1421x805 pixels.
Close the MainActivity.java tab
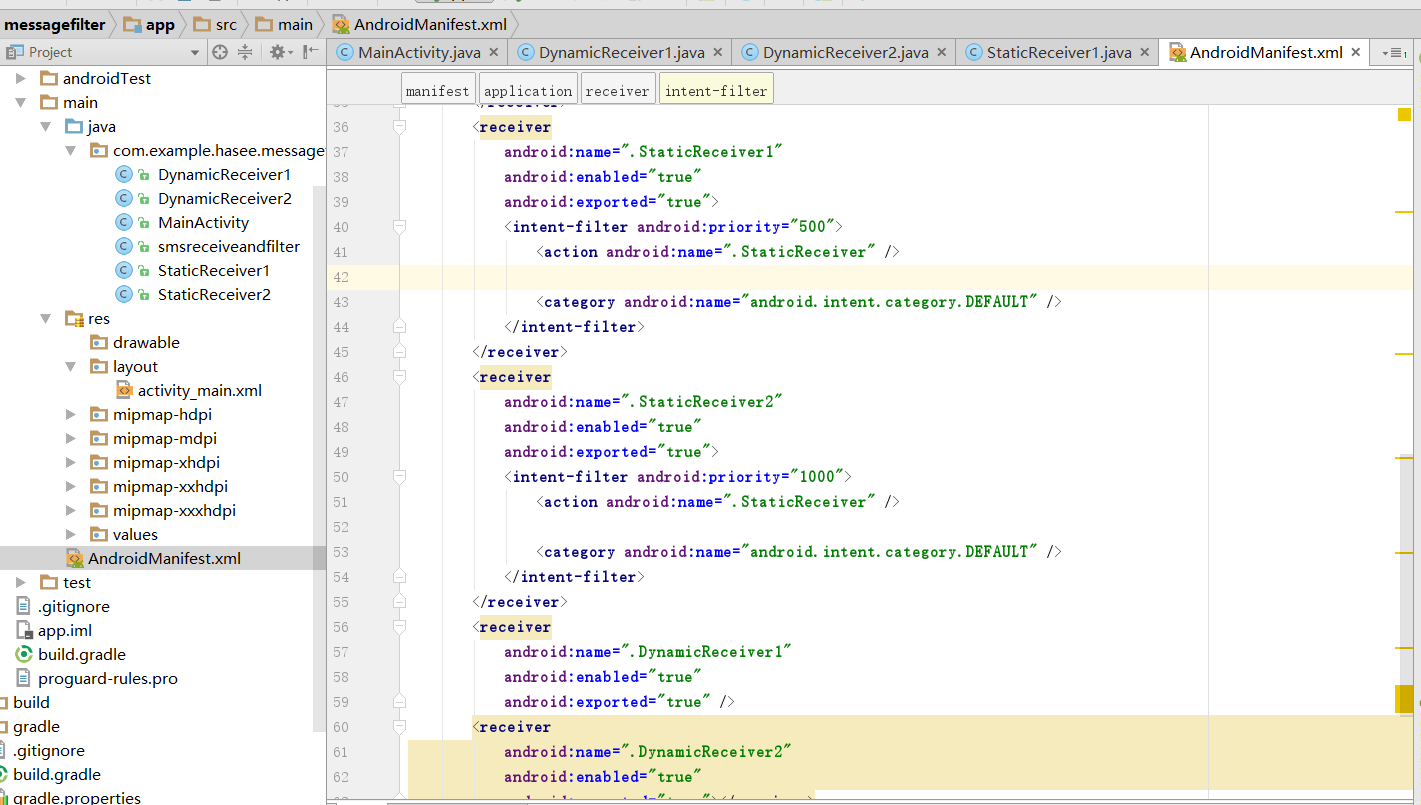click(494, 53)
